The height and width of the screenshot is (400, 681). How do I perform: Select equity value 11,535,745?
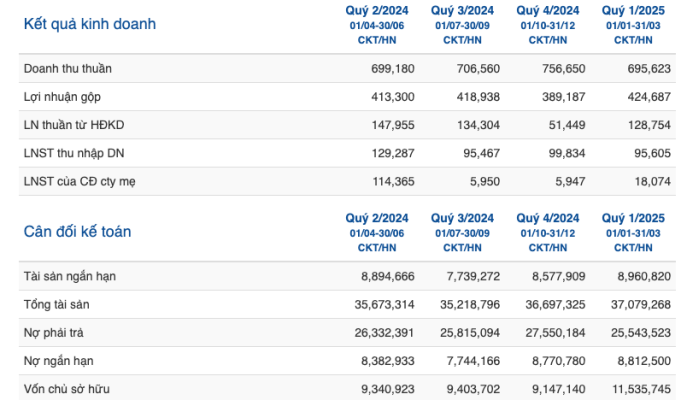(642, 389)
